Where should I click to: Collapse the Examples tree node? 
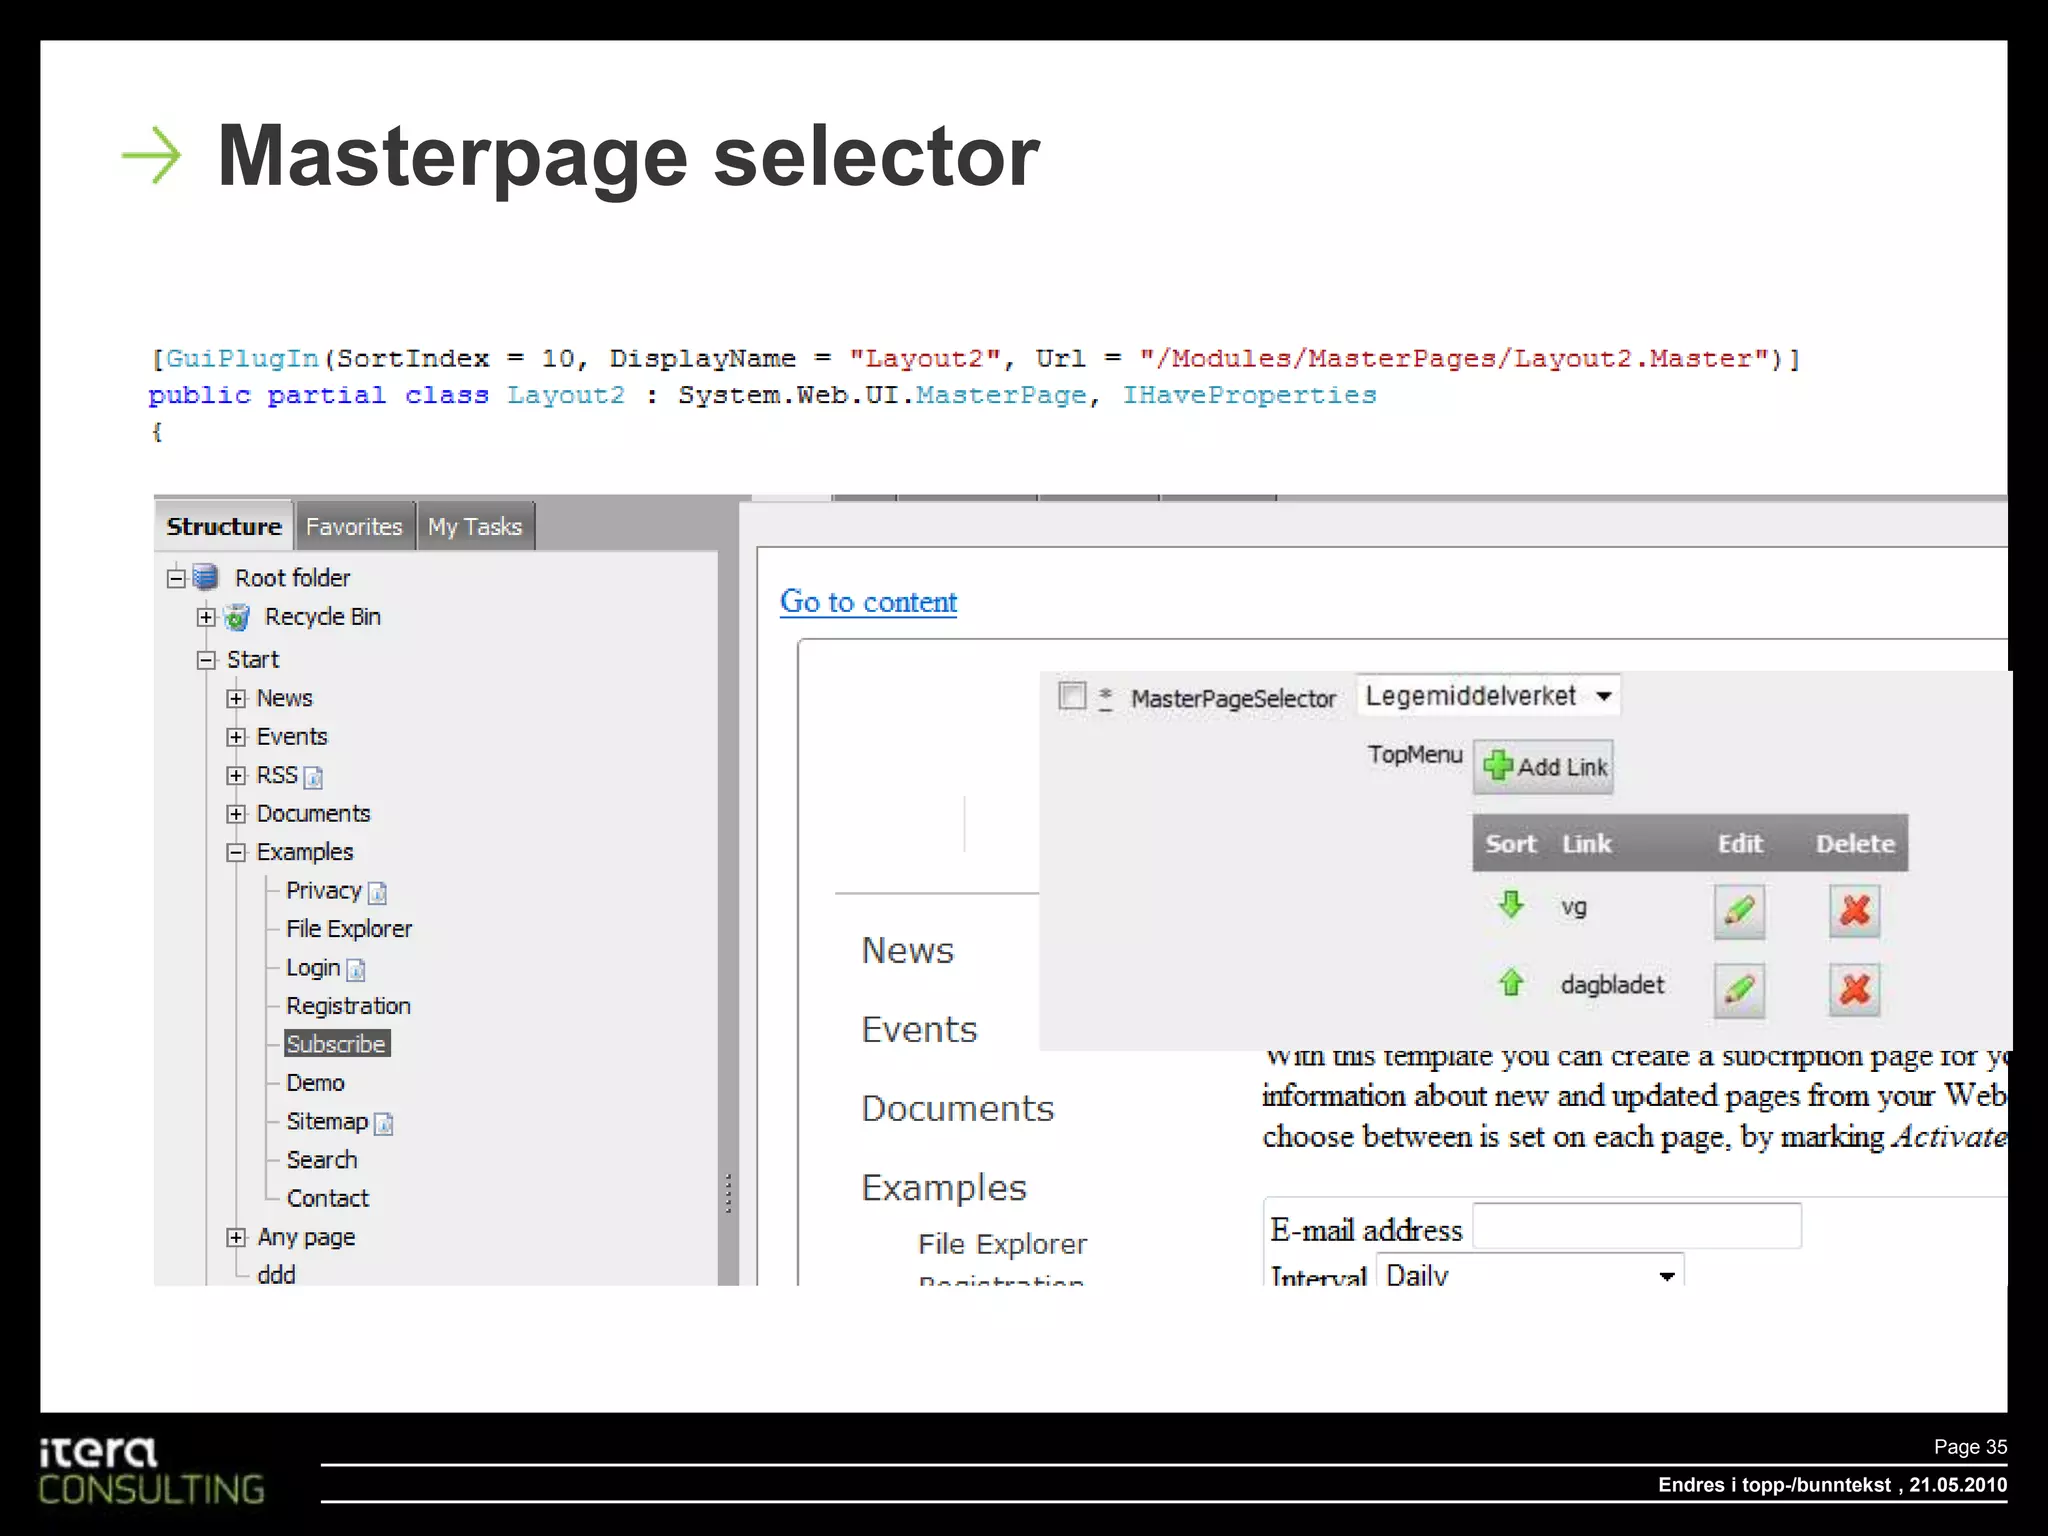coord(236,852)
